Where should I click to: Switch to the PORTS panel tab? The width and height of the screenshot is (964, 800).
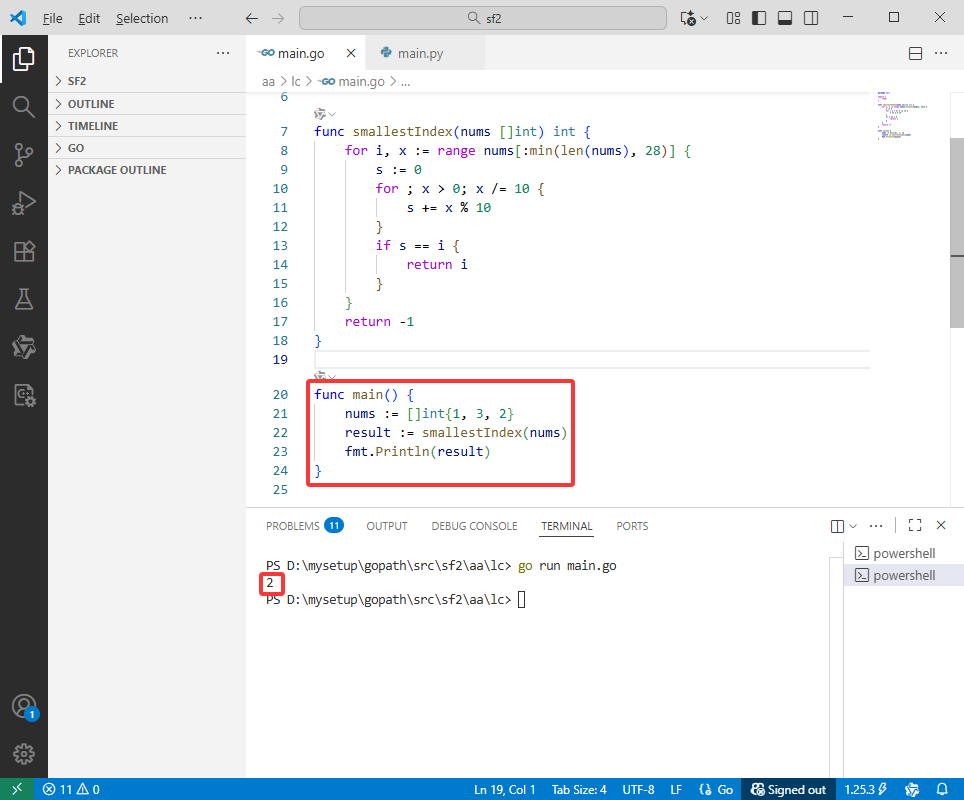[x=632, y=526]
